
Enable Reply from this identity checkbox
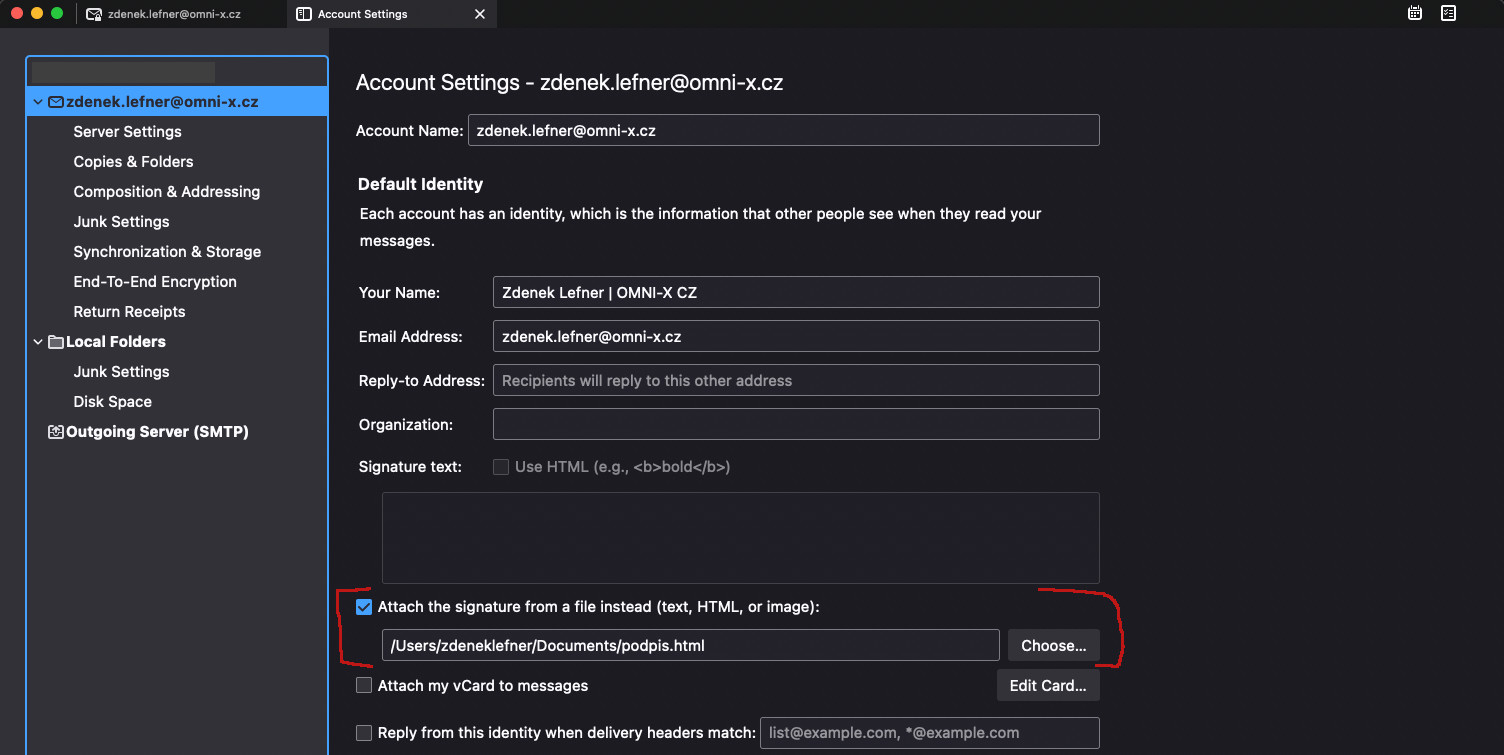(x=364, y=733)
